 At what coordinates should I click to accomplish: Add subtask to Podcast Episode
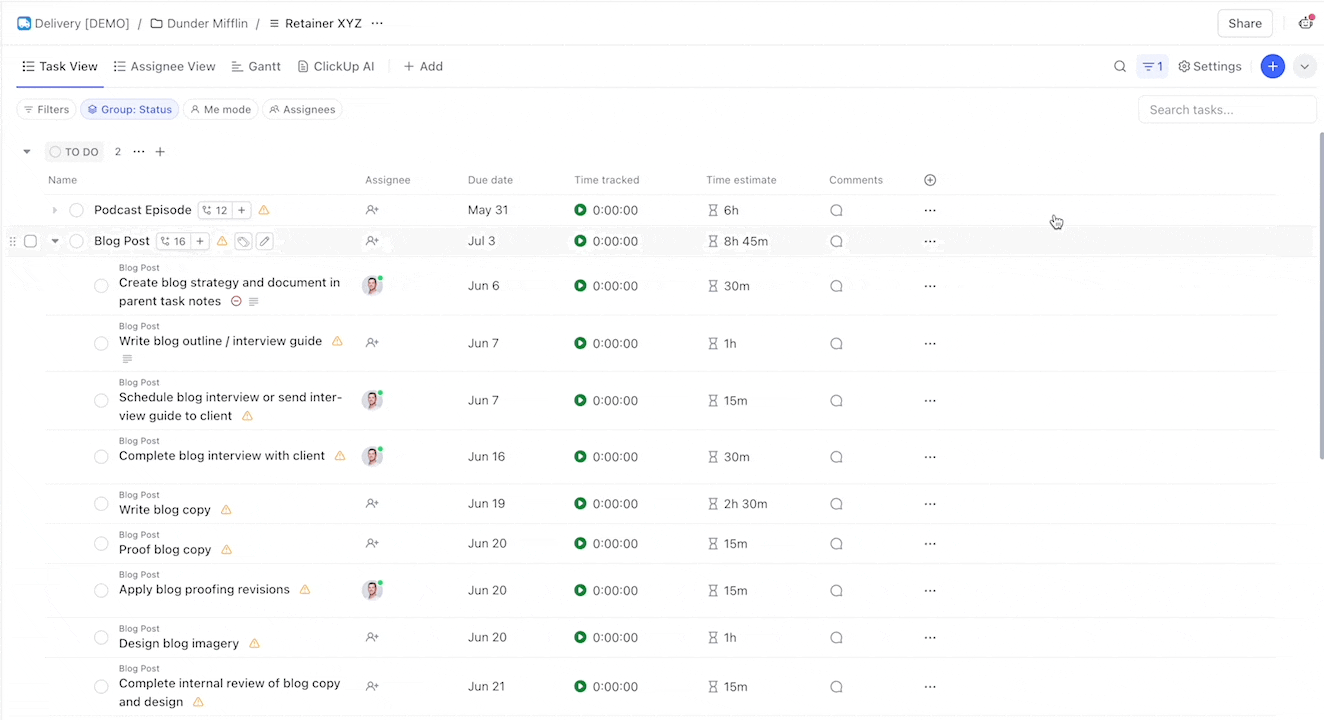click(242, 210)
